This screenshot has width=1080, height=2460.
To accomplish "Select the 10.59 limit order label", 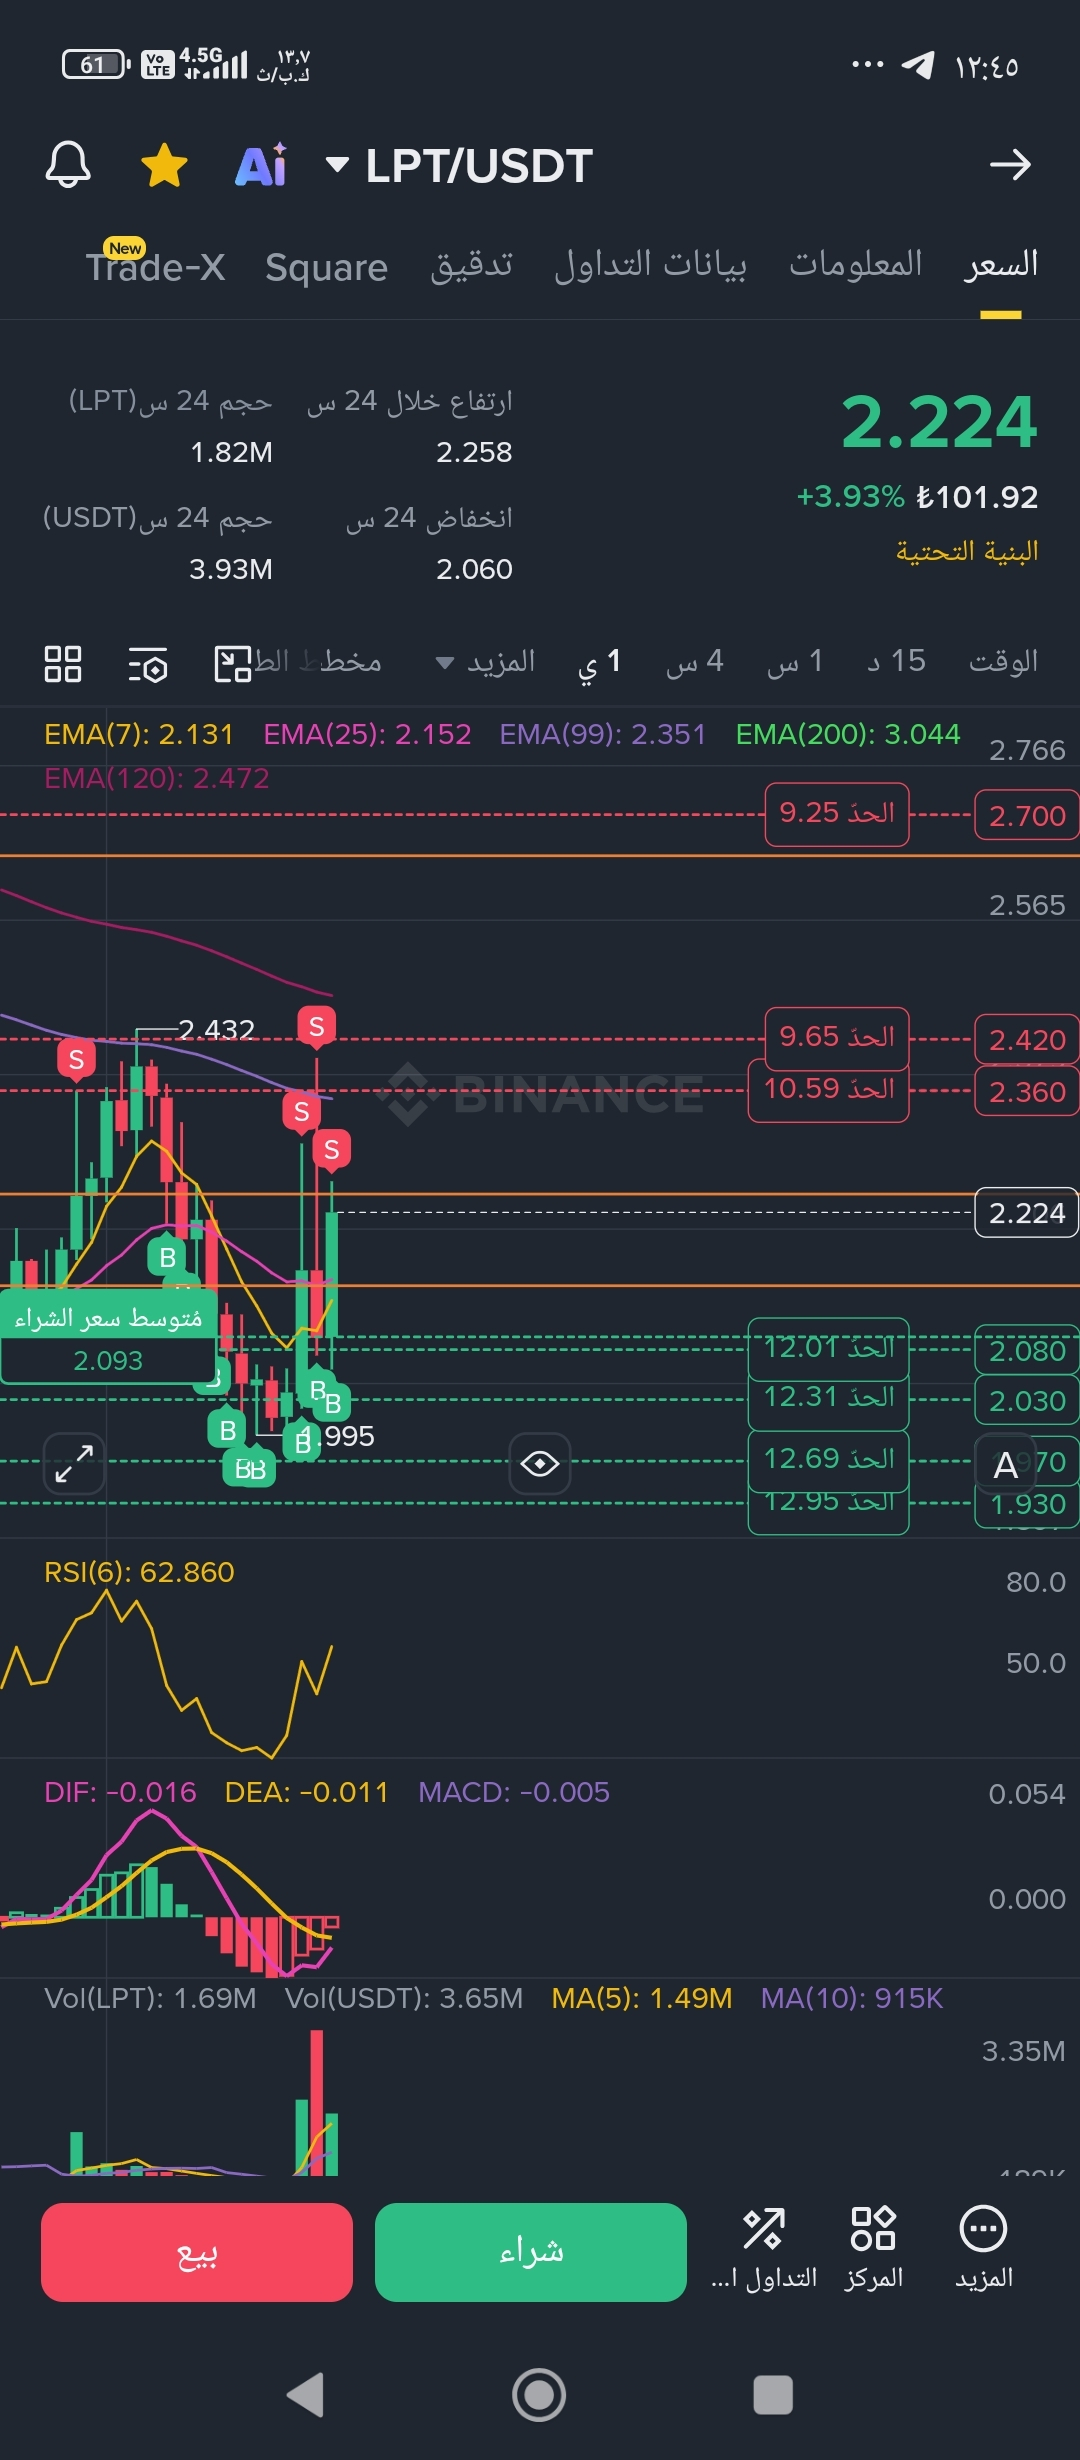I will [x=829, y=1089].
